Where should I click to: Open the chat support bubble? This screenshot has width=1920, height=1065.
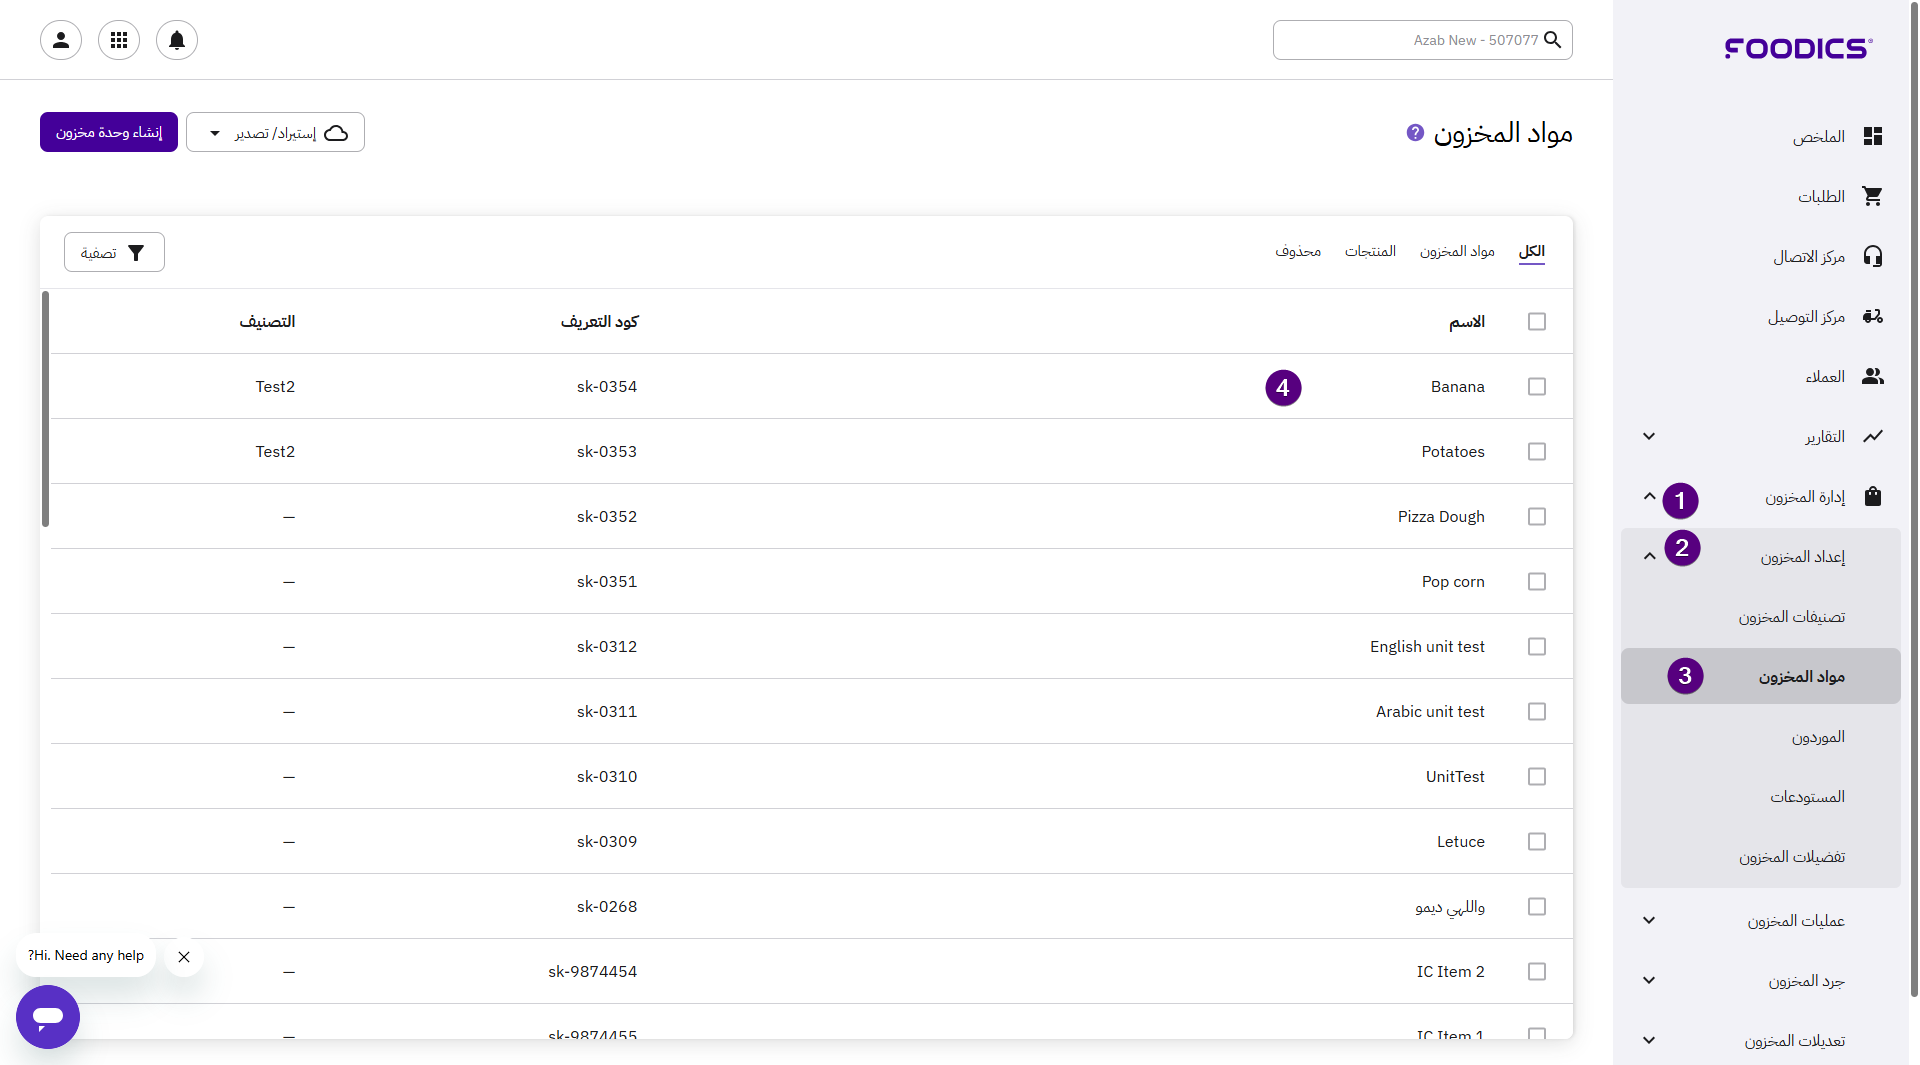pyautogui.click(x=48, y=1016)
